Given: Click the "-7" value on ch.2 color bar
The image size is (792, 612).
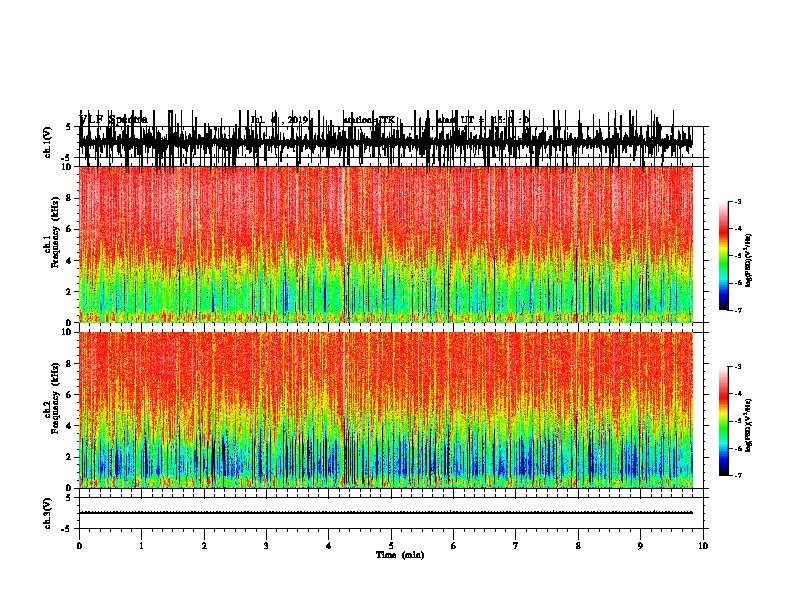Looking at the screenshot, I should 737,475.
